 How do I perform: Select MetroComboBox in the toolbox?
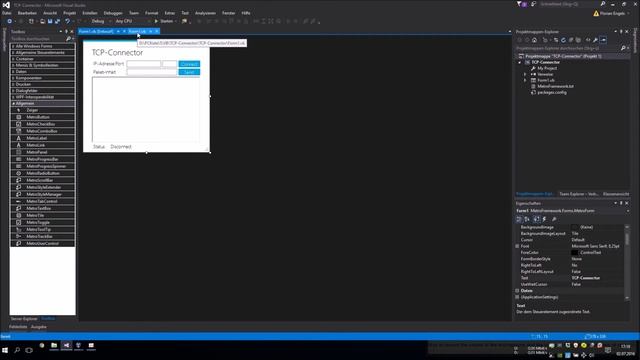(42, 131)
